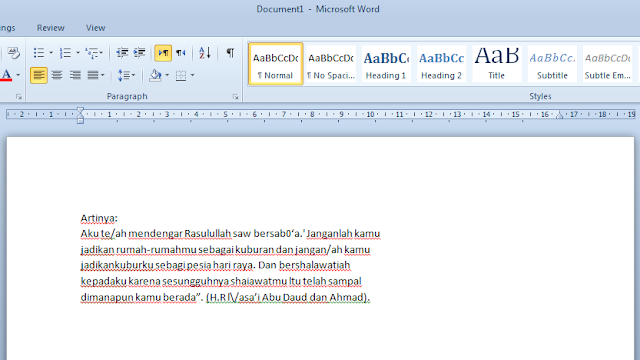The height and width of the screenshot is (360, 640).
Task: Apply the Normal style
Action: (x=276, y=64)
